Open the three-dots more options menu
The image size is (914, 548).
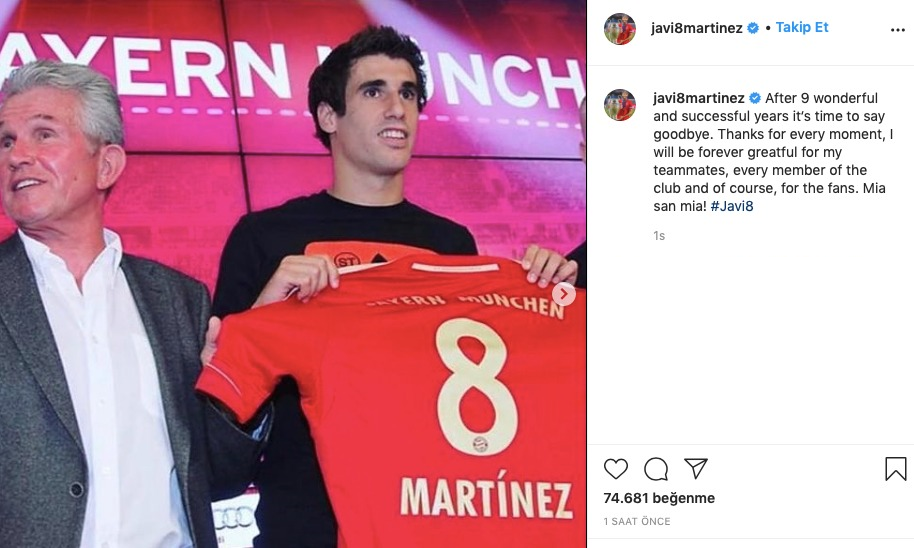pyautogui.click(x=898, y=30)
